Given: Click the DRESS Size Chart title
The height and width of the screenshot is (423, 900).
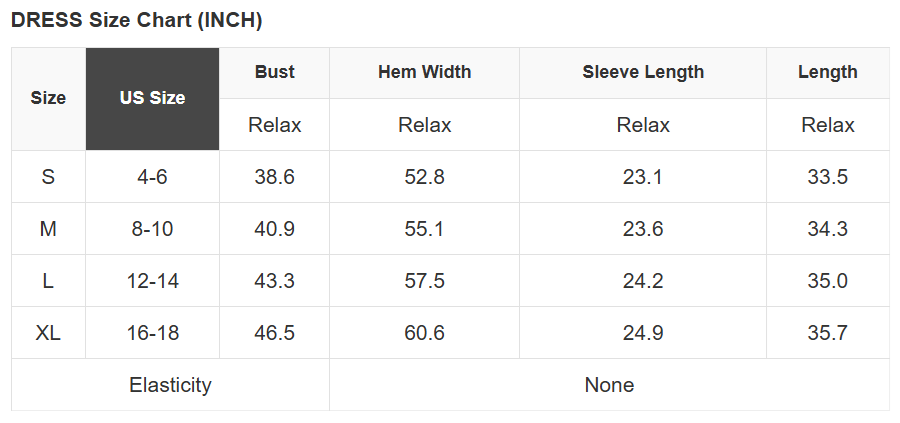Looking at the screenshot, I should [x=136, y=20].
